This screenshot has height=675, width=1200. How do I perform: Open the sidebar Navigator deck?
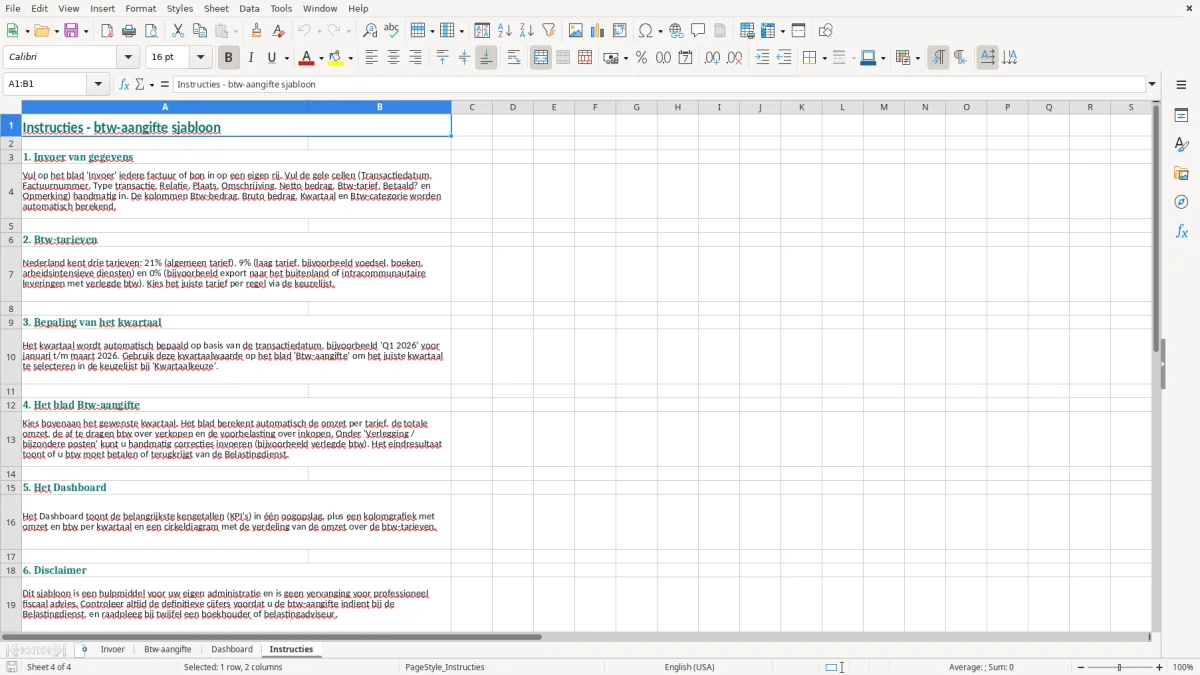pos(1181,202)
